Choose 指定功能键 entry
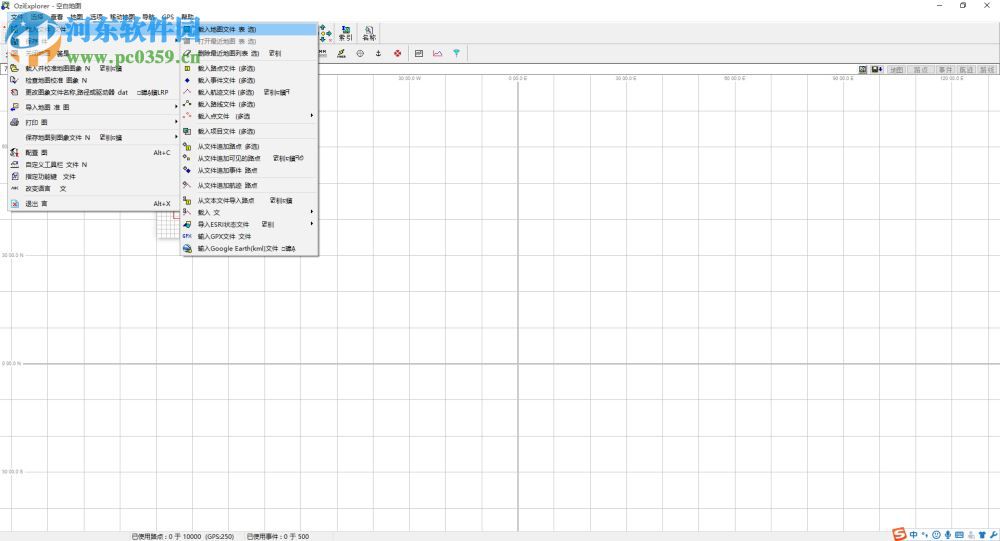Screen dimensions: 1000x541 point(93,177)
